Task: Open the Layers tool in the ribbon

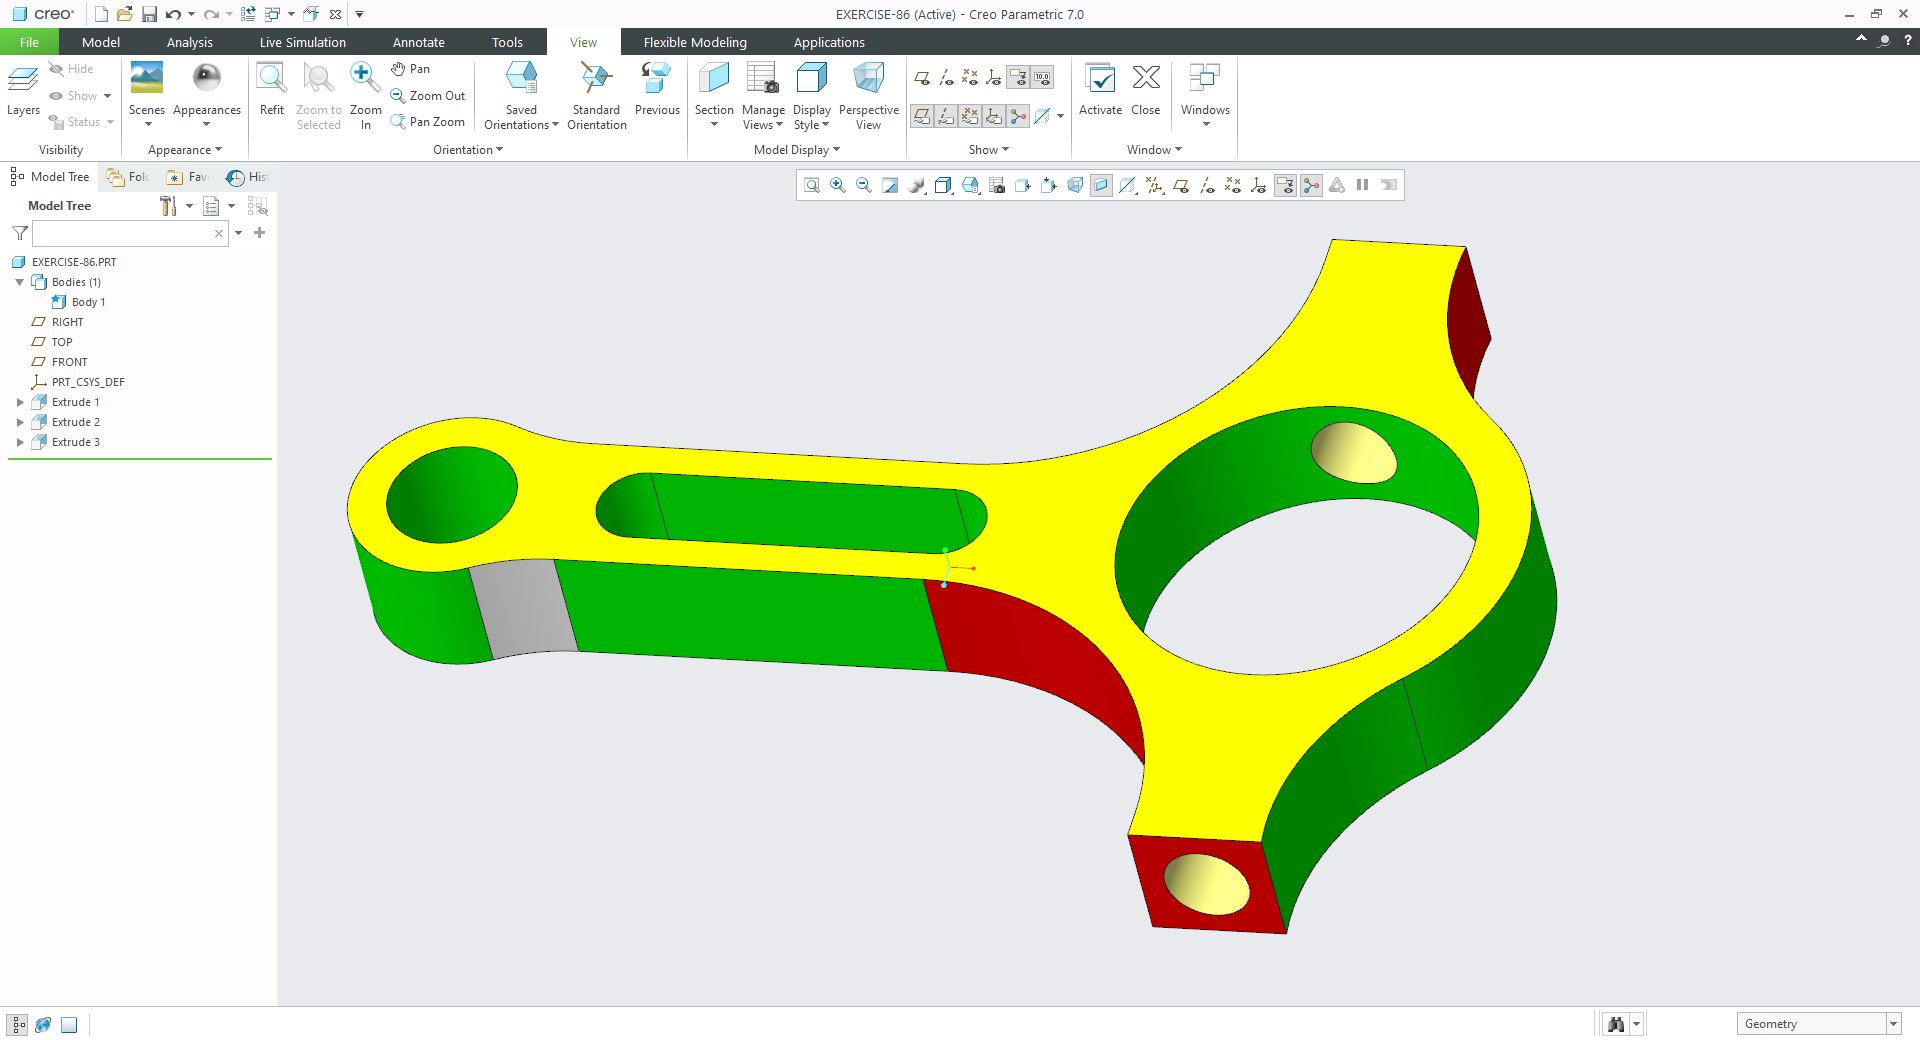Action: [x=23, y=92]
